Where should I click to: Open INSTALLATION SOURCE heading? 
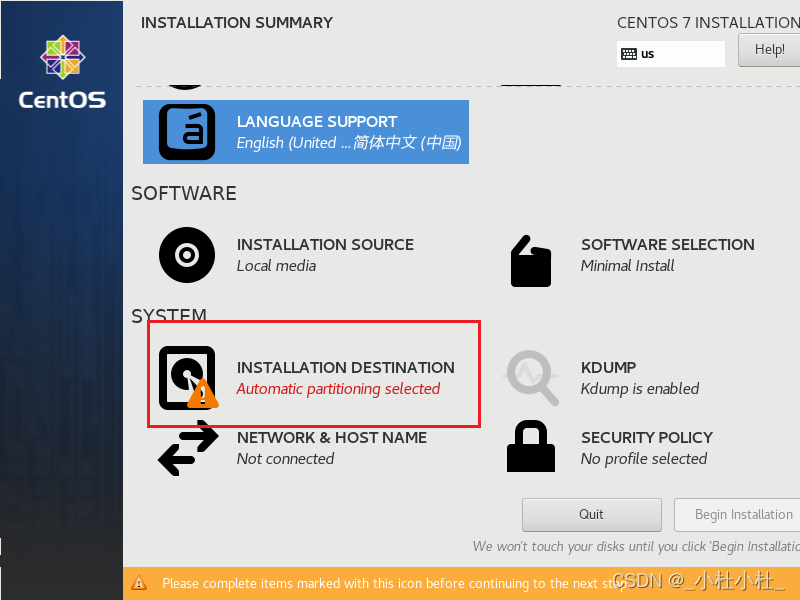325,244
